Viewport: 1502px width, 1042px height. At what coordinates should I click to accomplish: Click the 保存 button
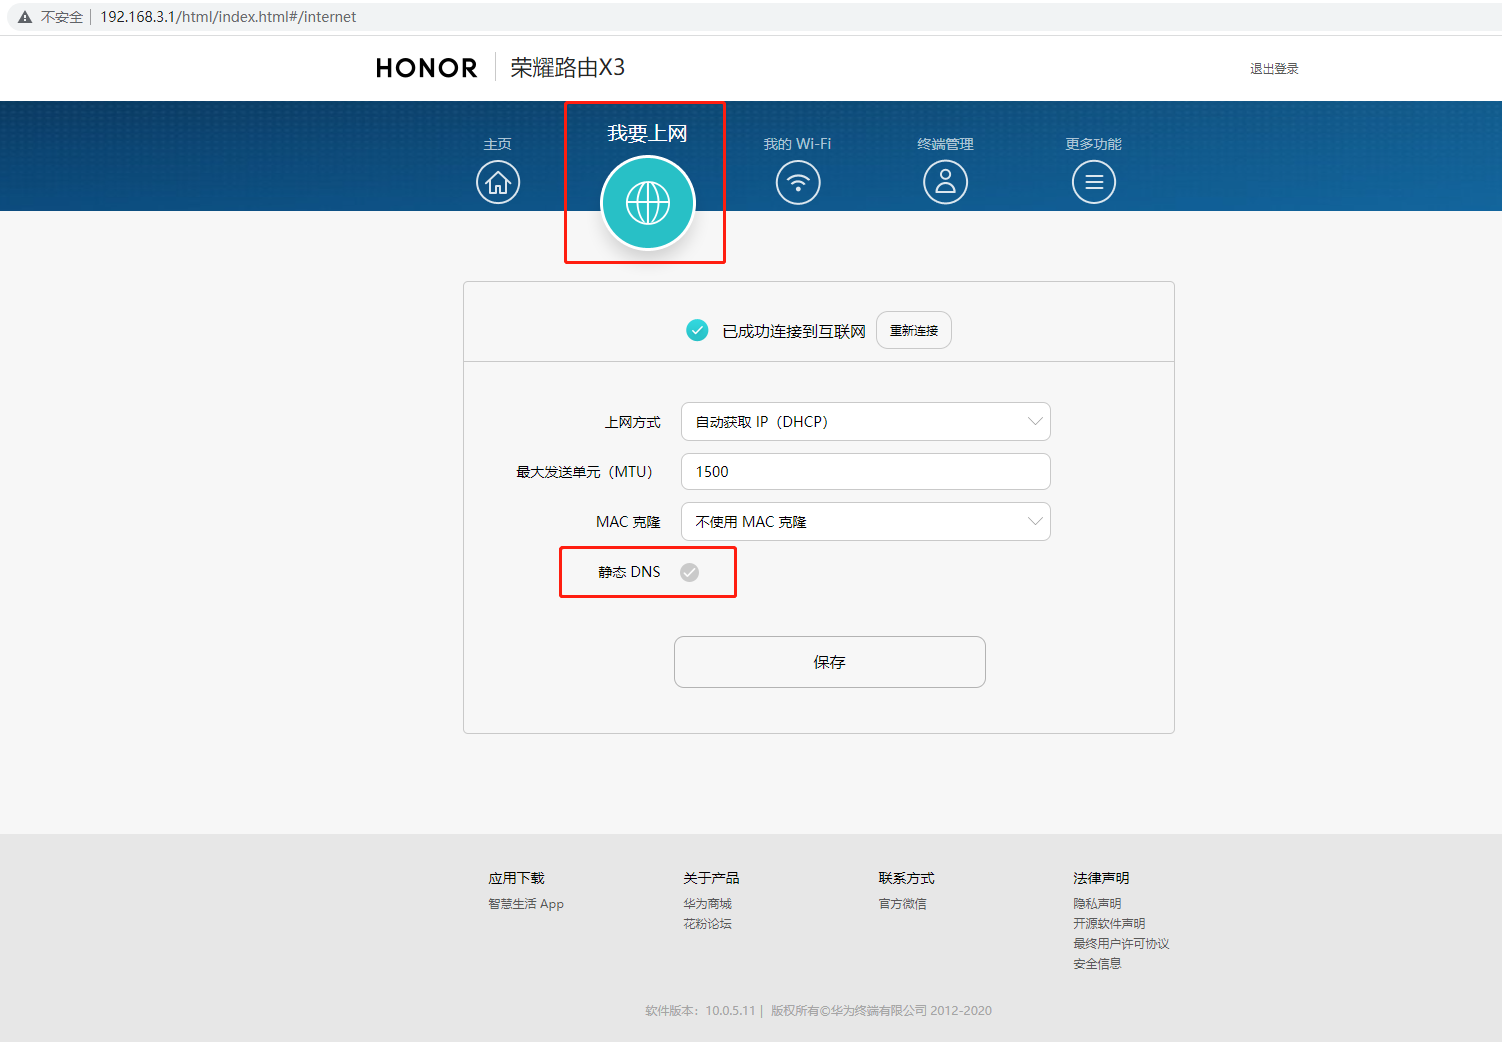click(830, 662)
